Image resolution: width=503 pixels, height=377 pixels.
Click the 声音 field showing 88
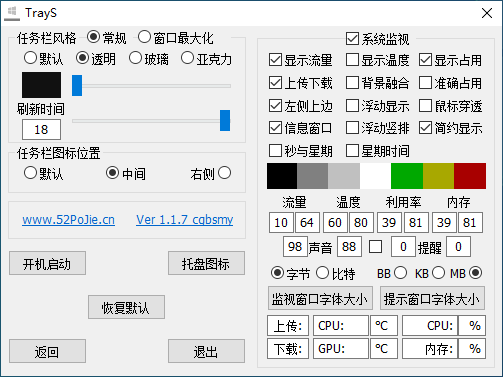pyautogui.click(x=349, y=247)
